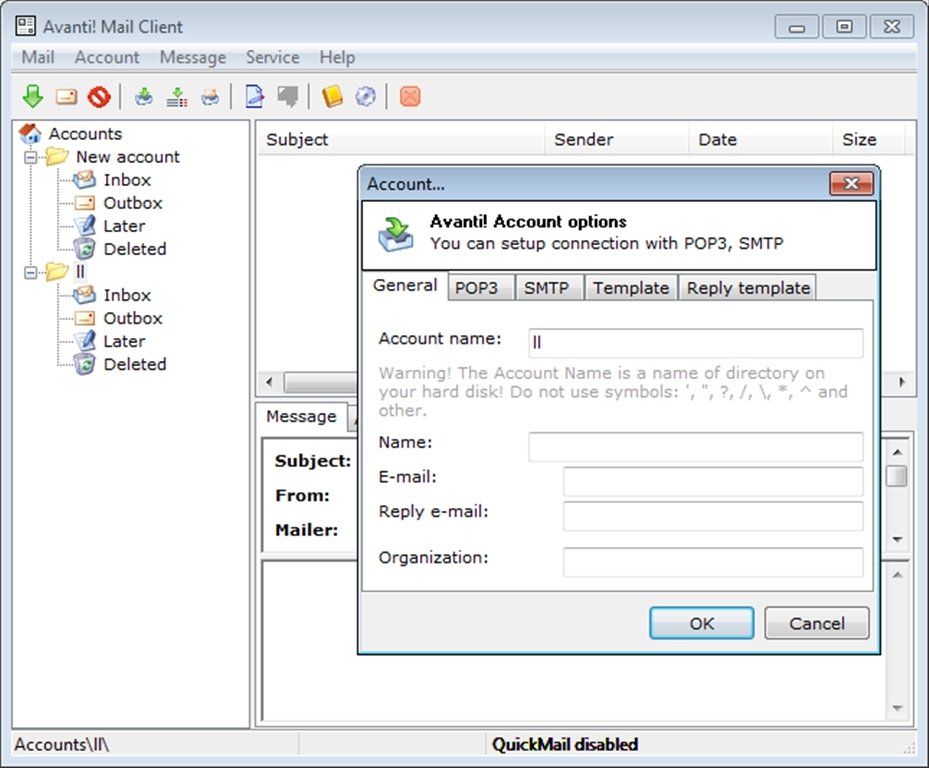Click the send mail envelope toolbar icon
929x768 pixels.
click(x=66, y=97)
